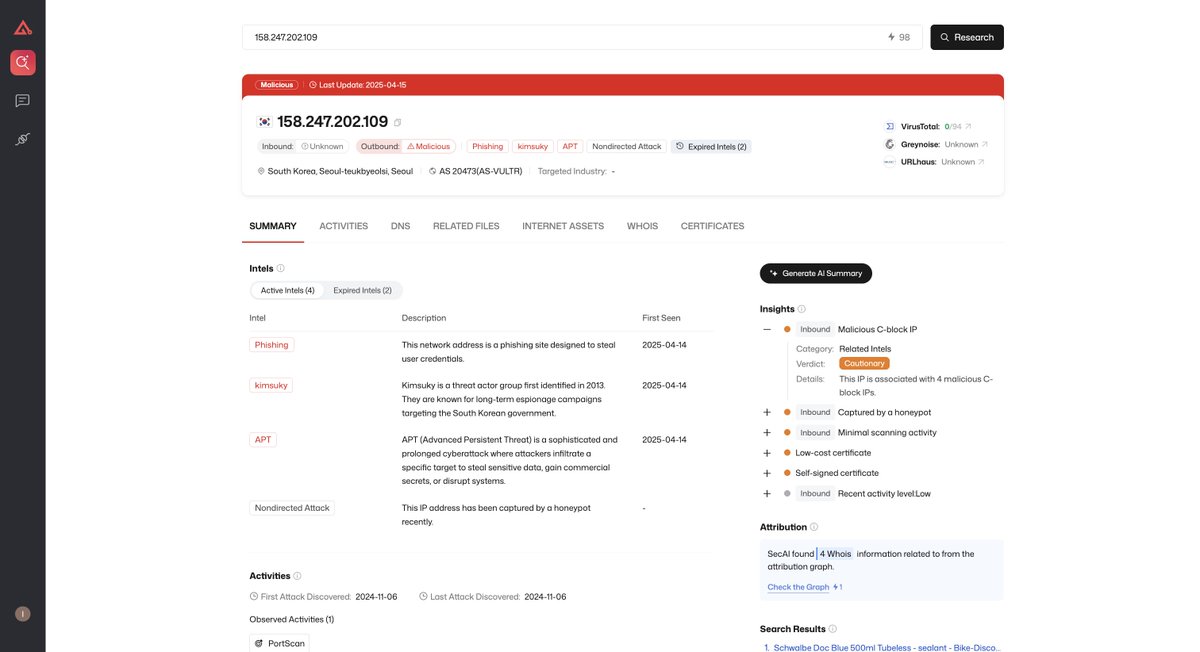Click the APT label in Intel table
Image resolution: width=1200 pixels, height=652 pixels.
point(263,440)
